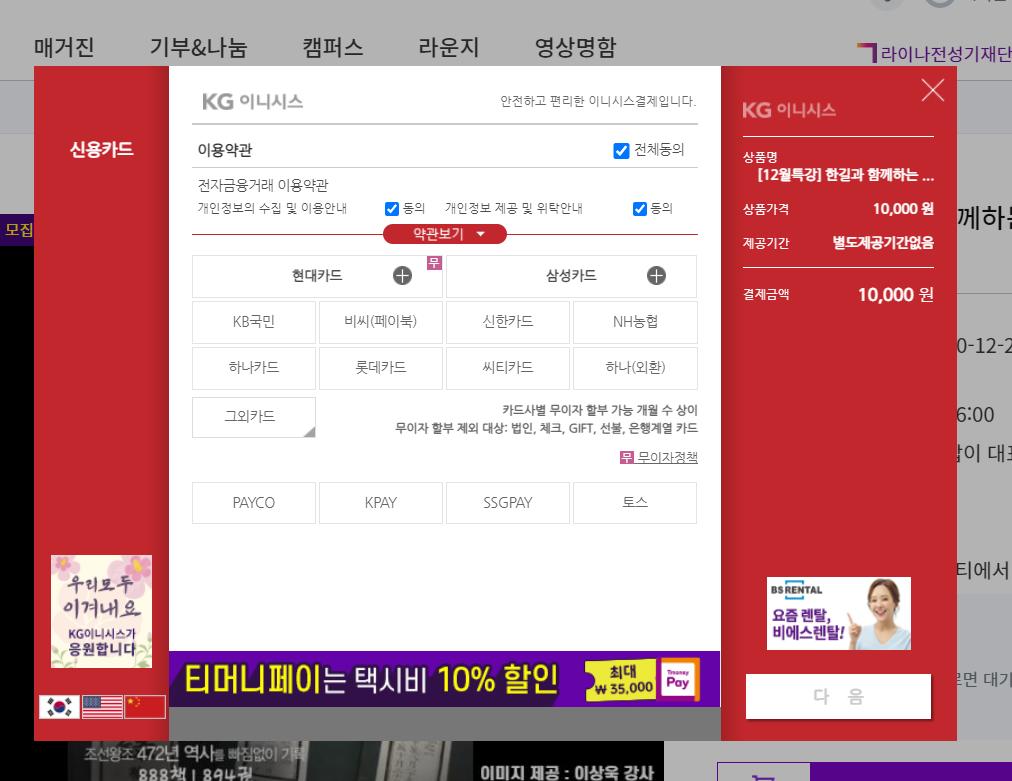Click the [12월특강] product name text

845,175
